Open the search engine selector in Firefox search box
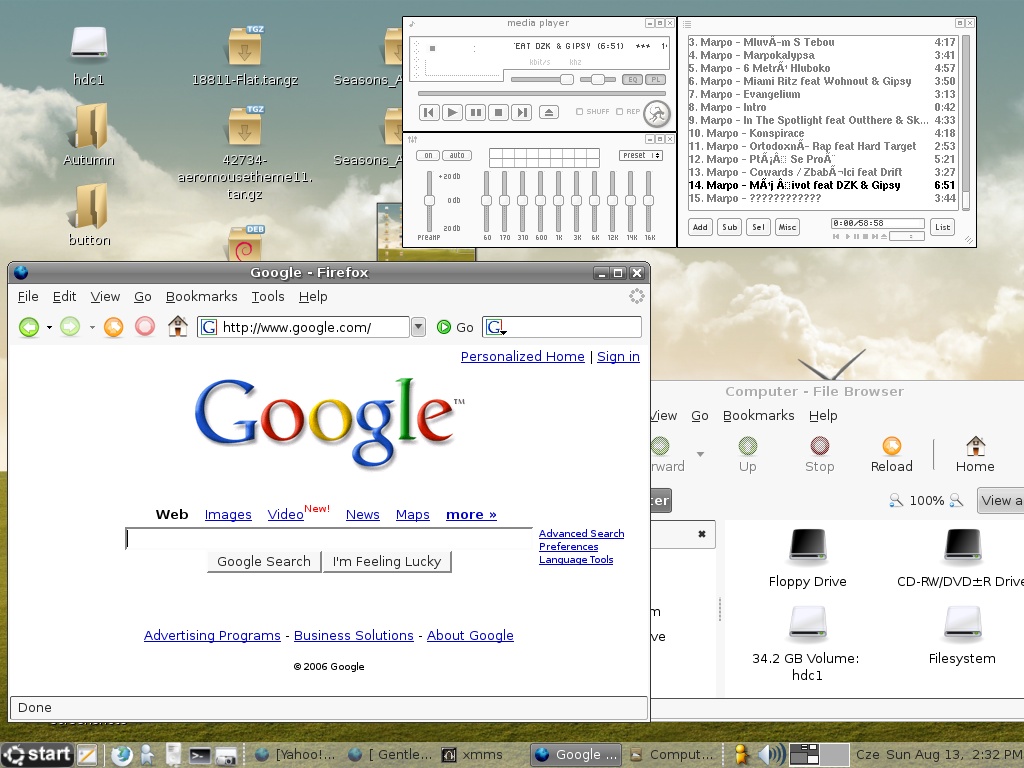The height and width of the screenshot is (768, 1024). click(496, 327)
